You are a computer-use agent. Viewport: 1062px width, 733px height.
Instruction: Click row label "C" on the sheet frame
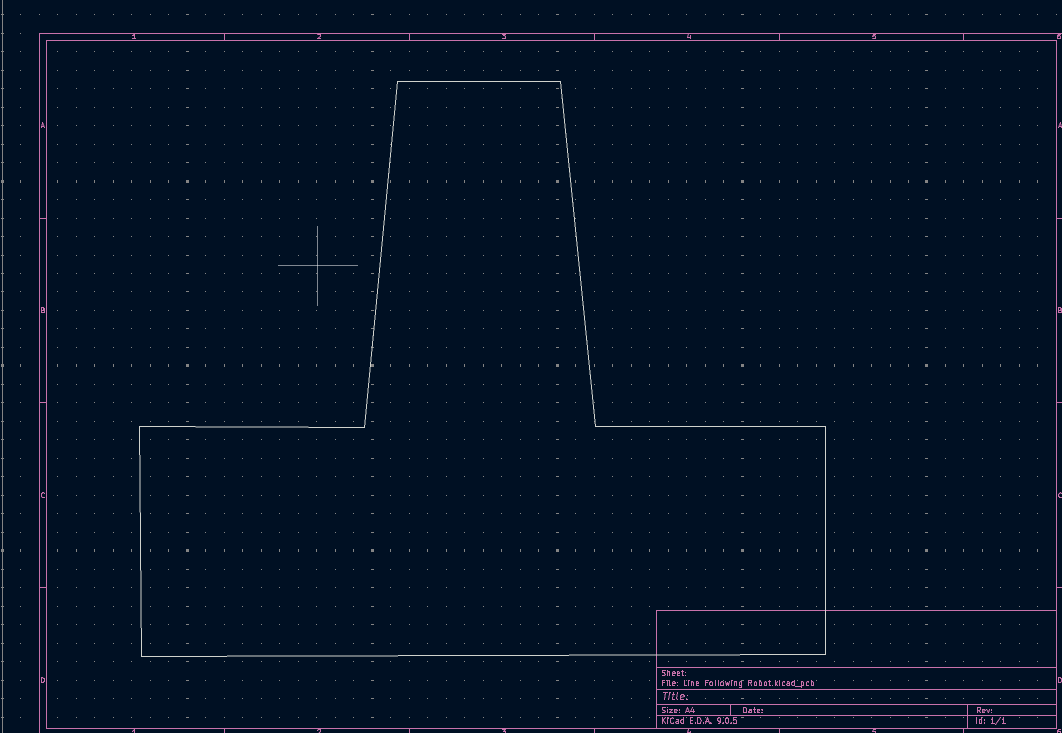pyautogui.click(x=42, y=493)
